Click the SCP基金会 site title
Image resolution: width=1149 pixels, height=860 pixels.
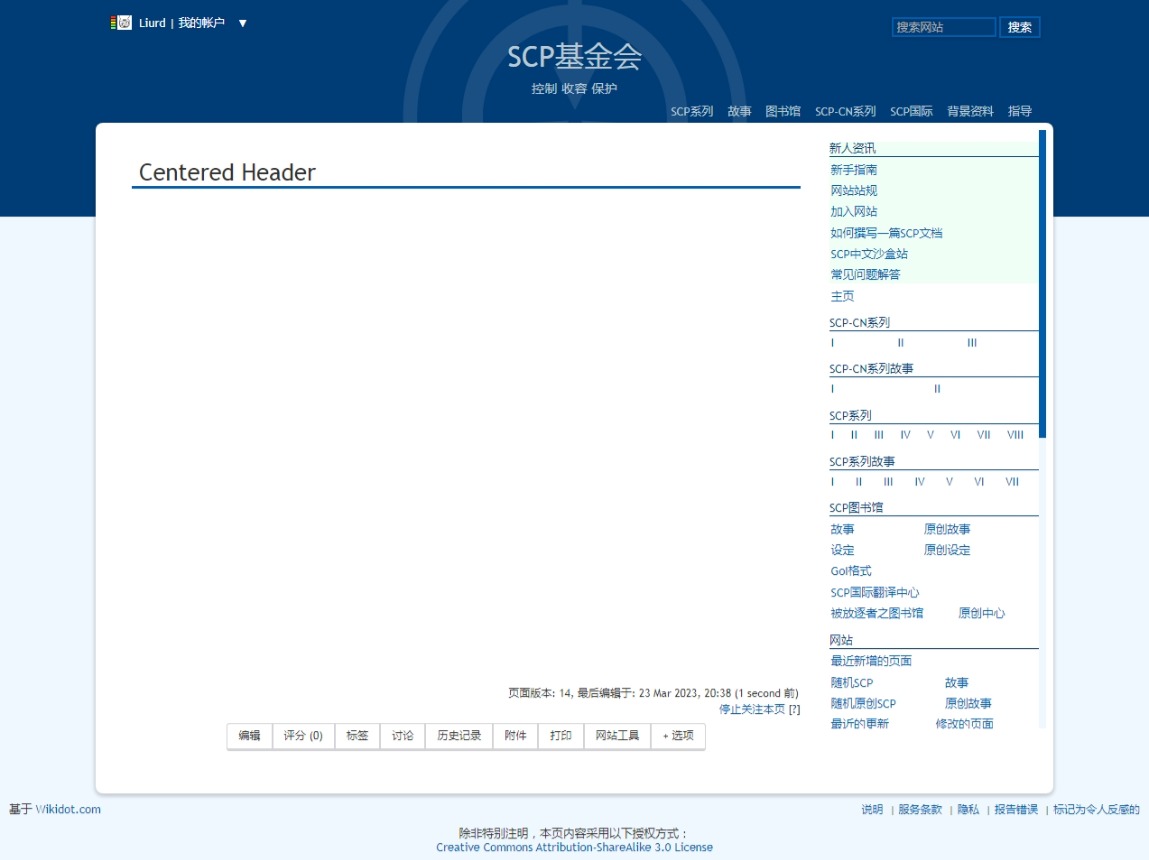click(574, 56)
